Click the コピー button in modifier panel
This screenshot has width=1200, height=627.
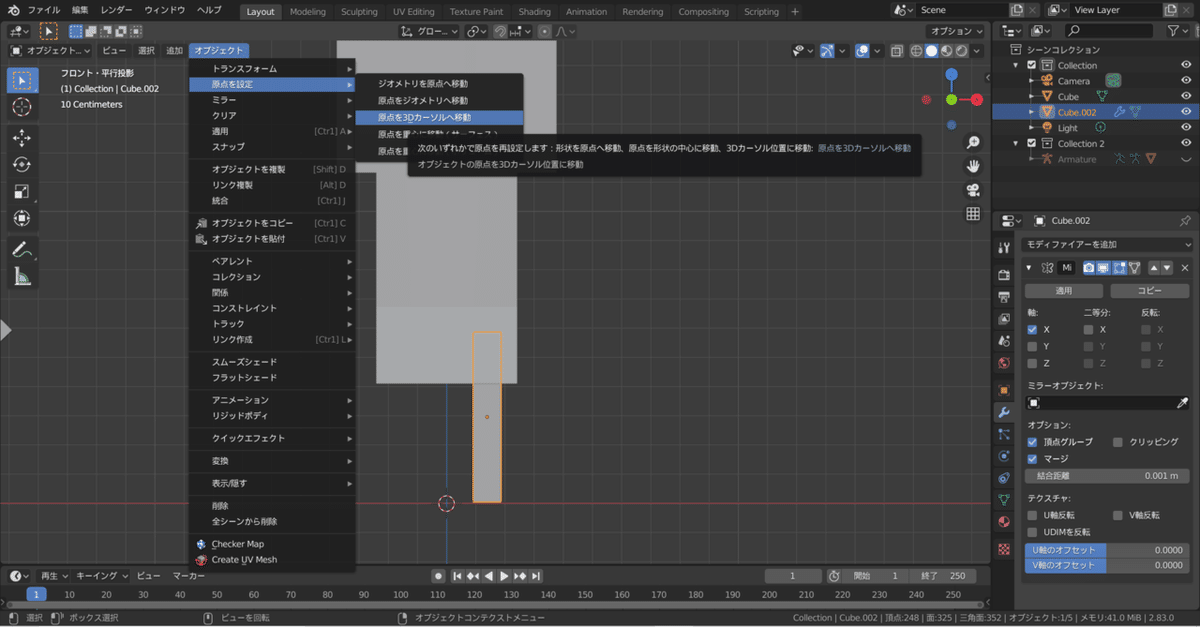click(x=1149, y=291)
